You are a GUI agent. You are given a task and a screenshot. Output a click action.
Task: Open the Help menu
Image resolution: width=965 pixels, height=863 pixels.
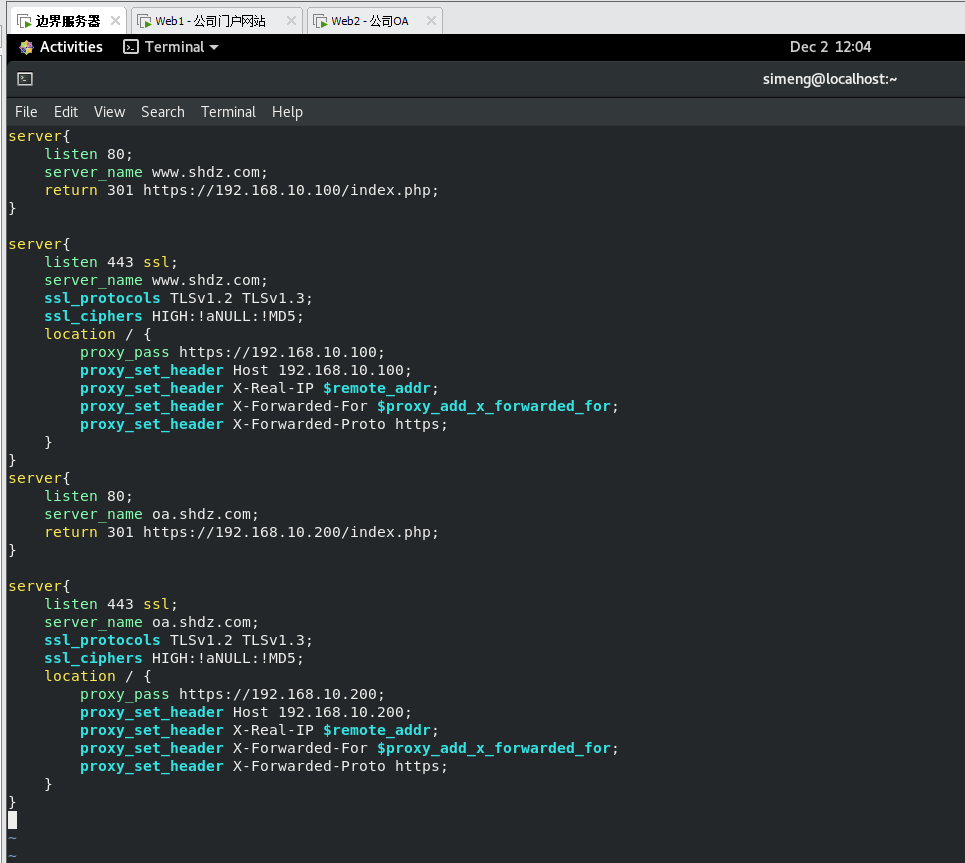(x=287, y=112)
